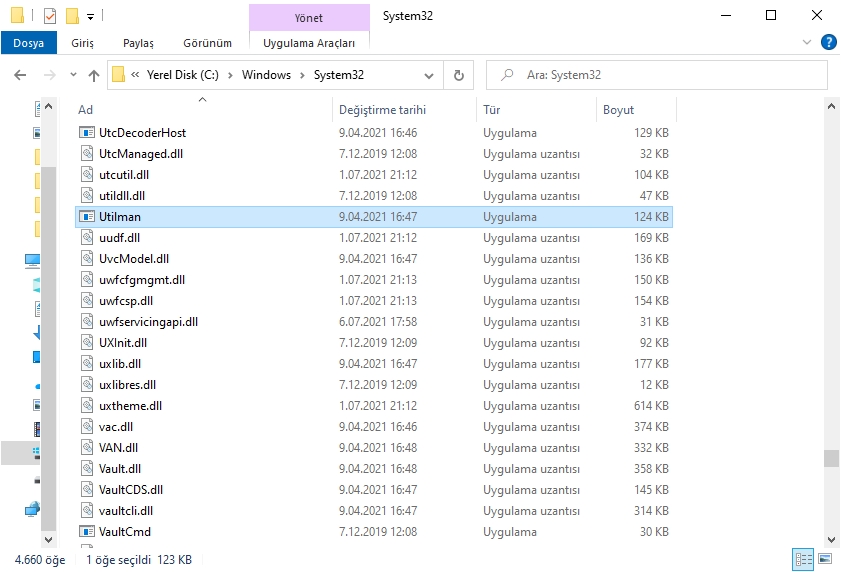Switch to the Paylaş ribbon tab
Image resolution: width=841 pixels, height=572 pixels.
point(138,43)
